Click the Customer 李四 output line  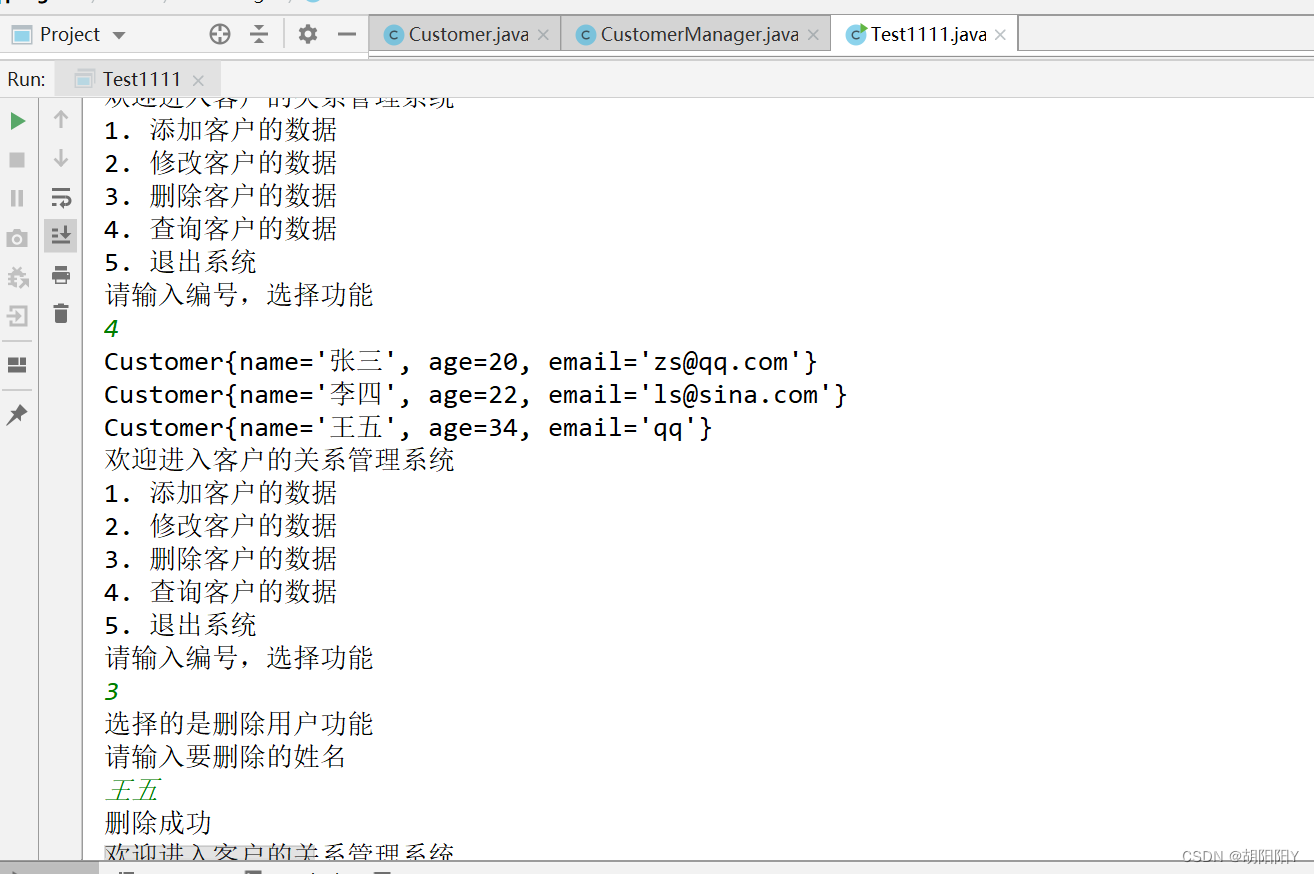[476, 394]
